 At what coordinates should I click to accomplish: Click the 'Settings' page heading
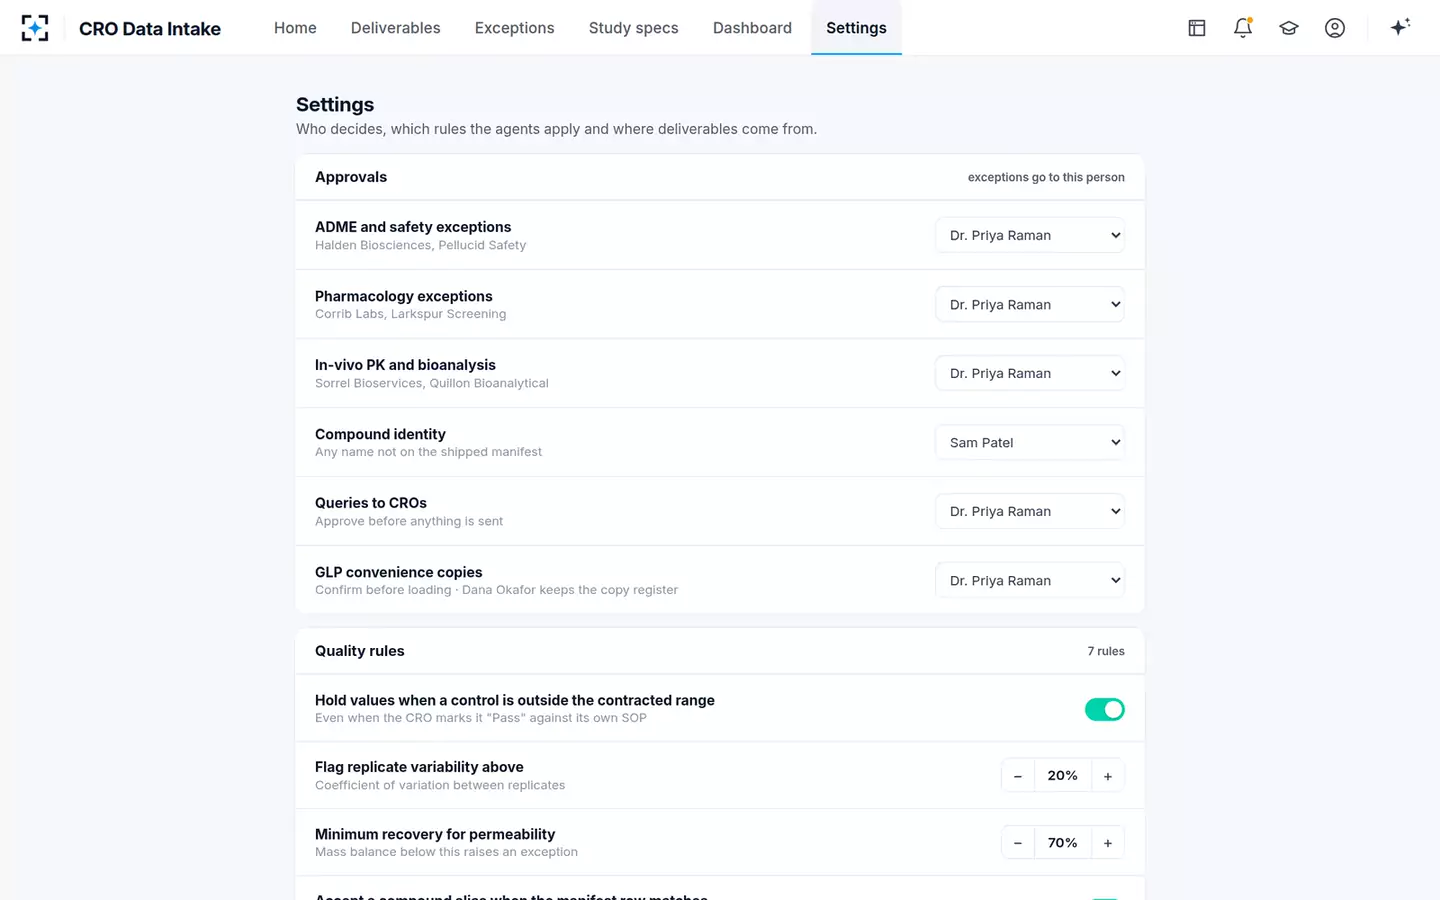(335, 105)
